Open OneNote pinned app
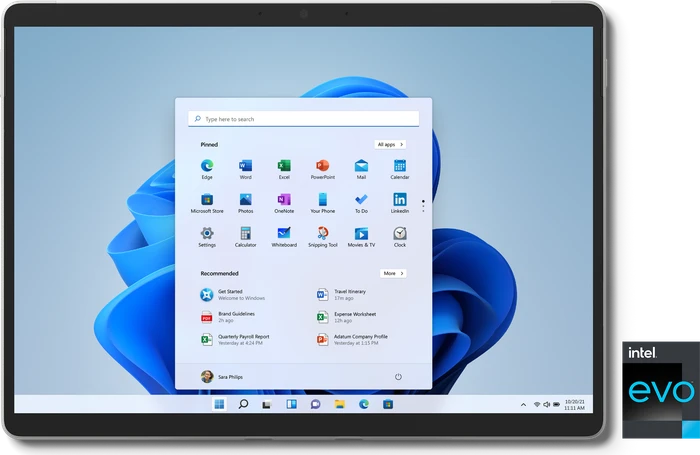This screenshot has height=455, width=700. [284, 203]
